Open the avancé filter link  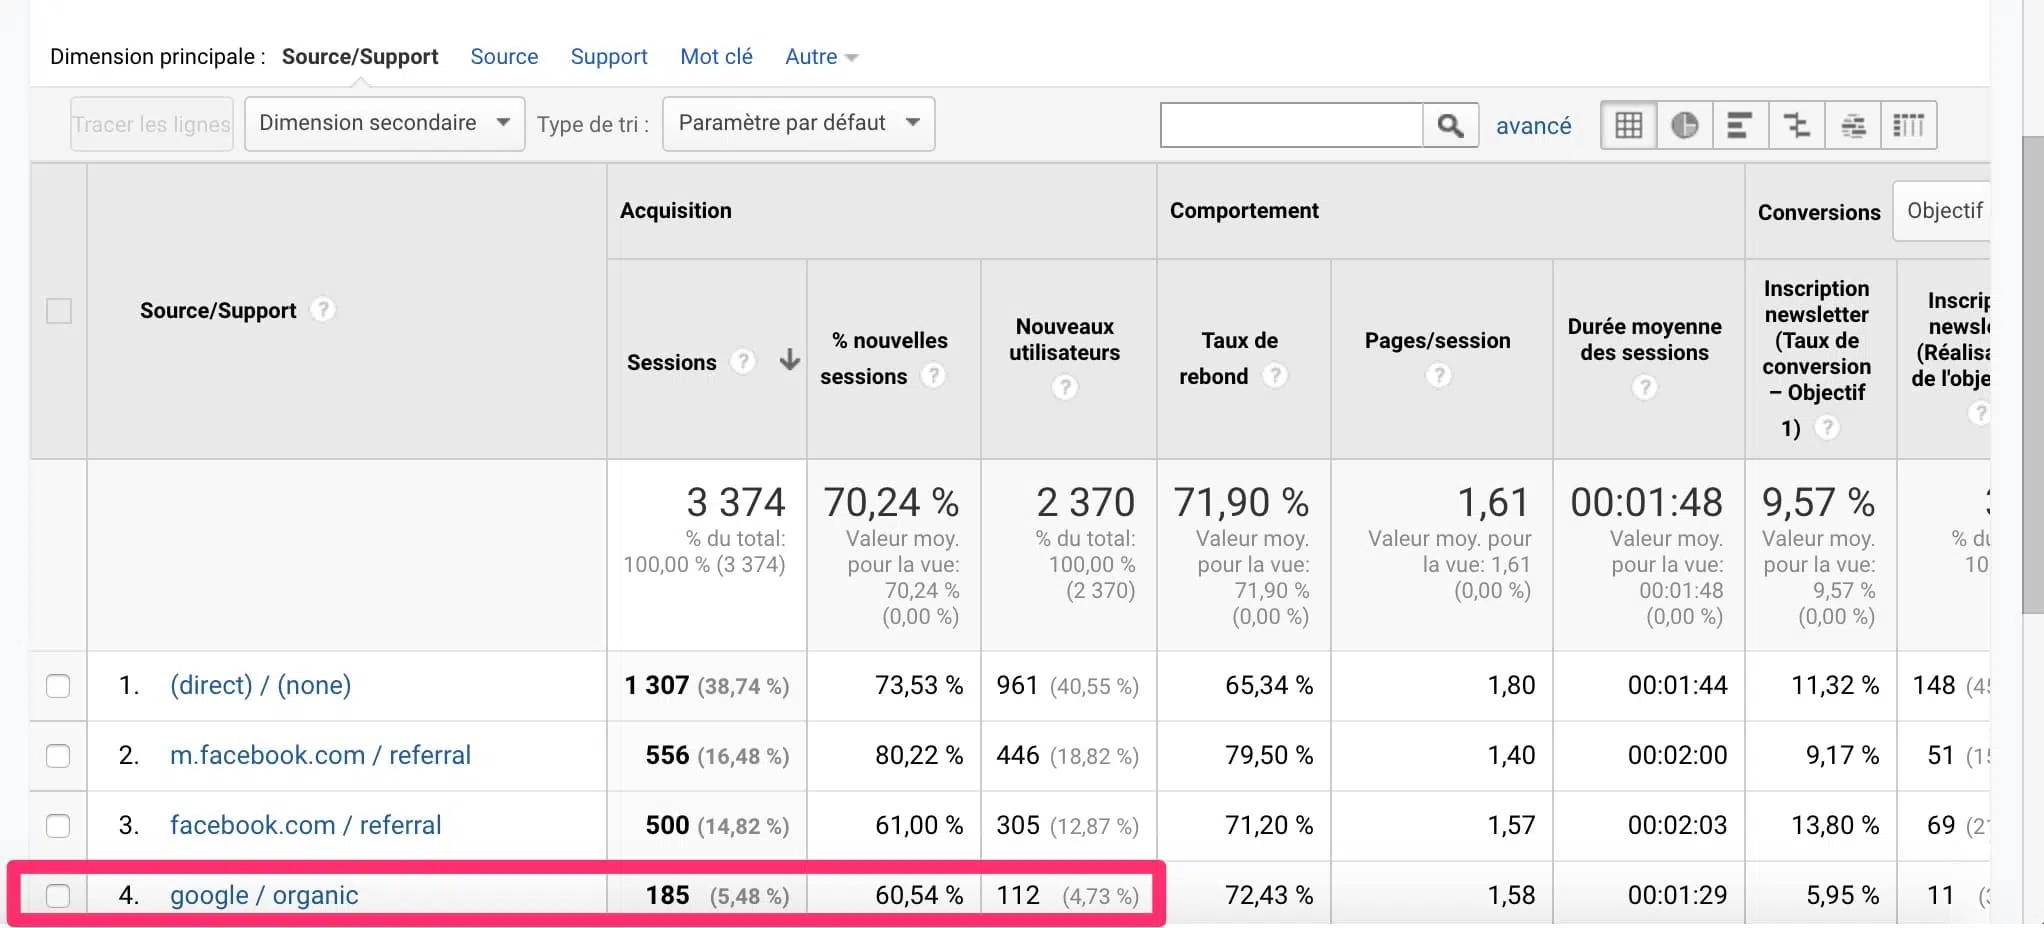[x=1533, y=126]
